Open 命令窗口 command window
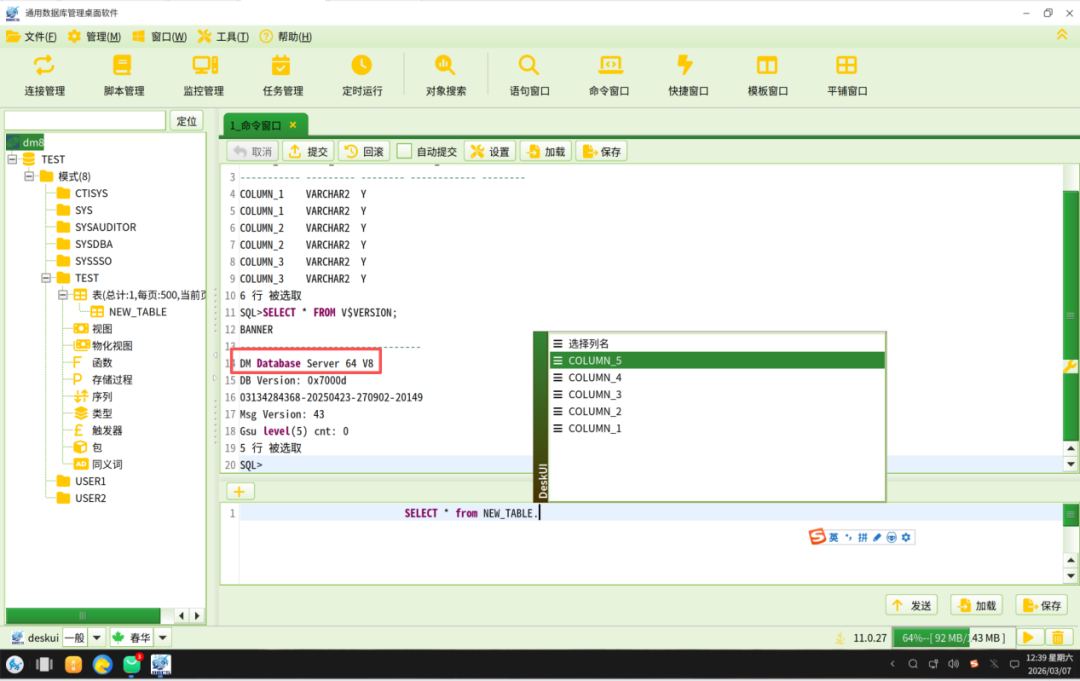Screen dimensions: 1080x681 [609, 75]
